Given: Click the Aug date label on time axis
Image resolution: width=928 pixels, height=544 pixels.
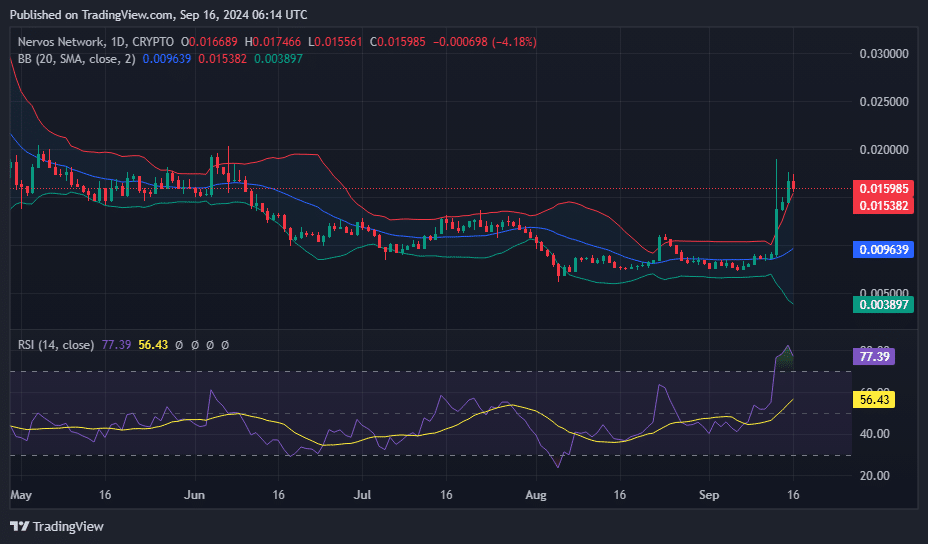Looking at the screenshot, I should (x=536, y=495).
